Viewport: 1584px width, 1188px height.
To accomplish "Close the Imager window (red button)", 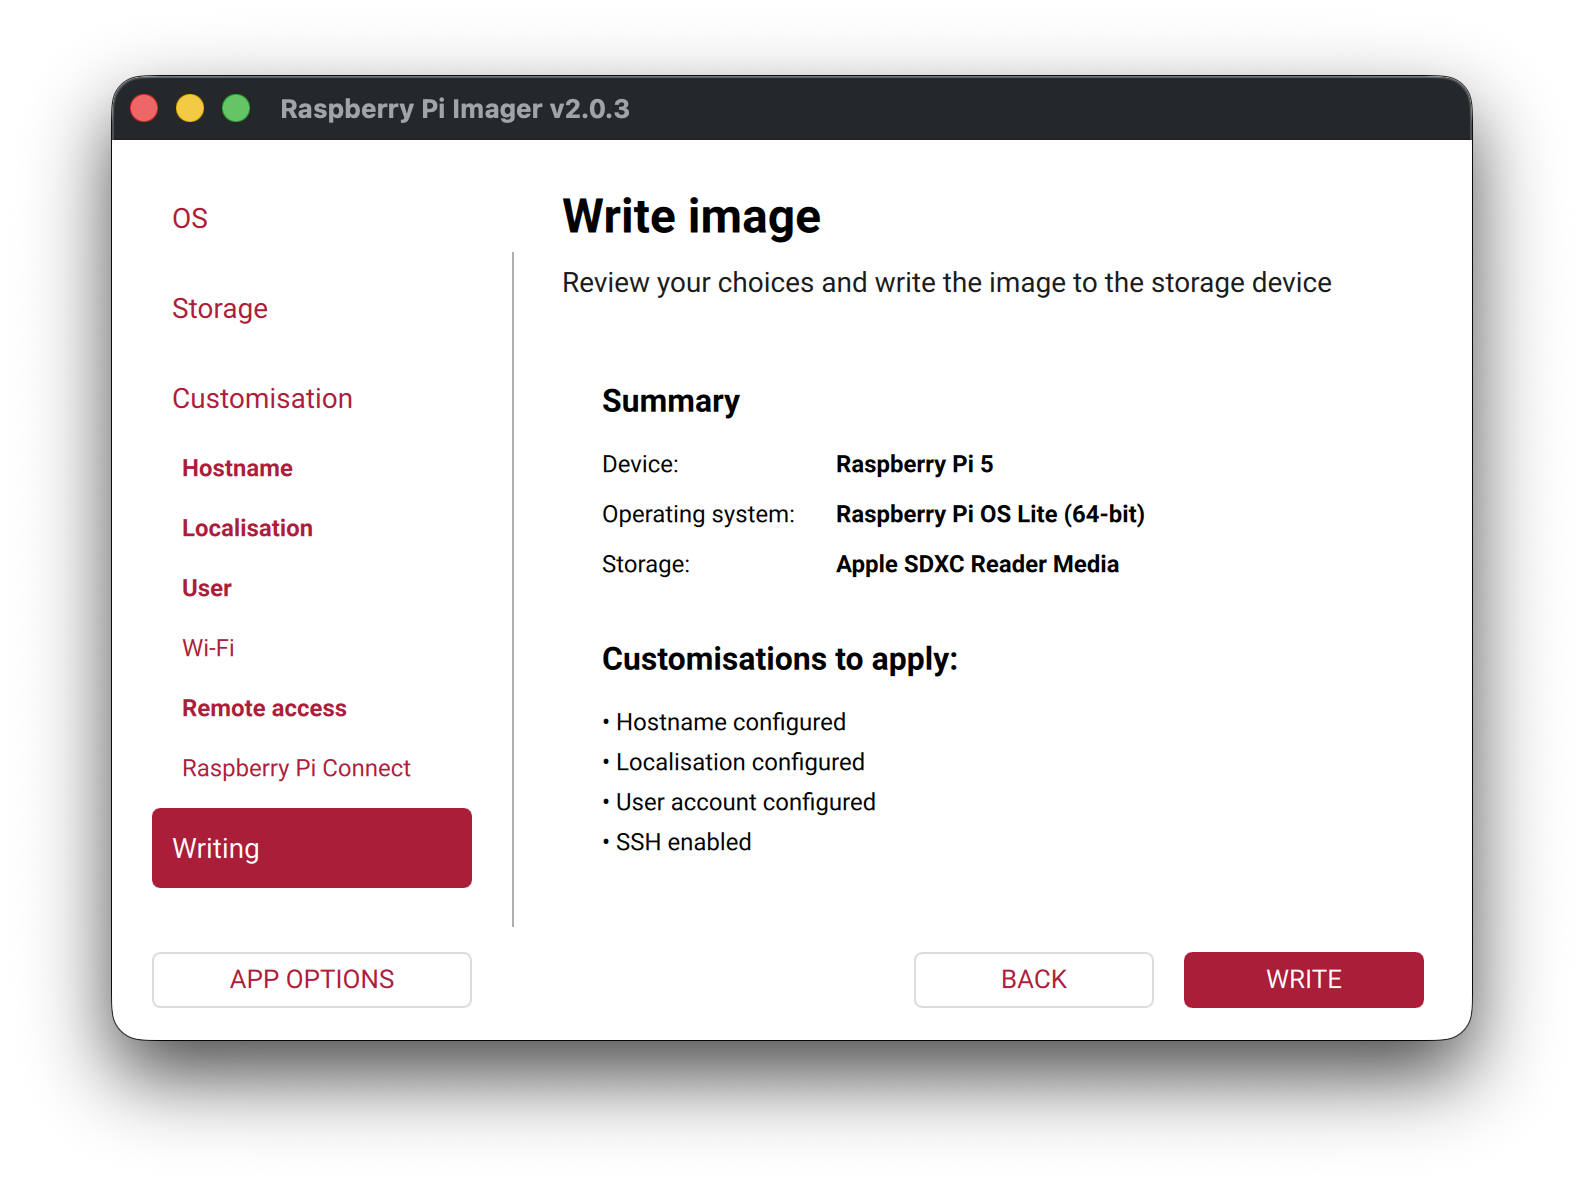I will click(144, 108).
